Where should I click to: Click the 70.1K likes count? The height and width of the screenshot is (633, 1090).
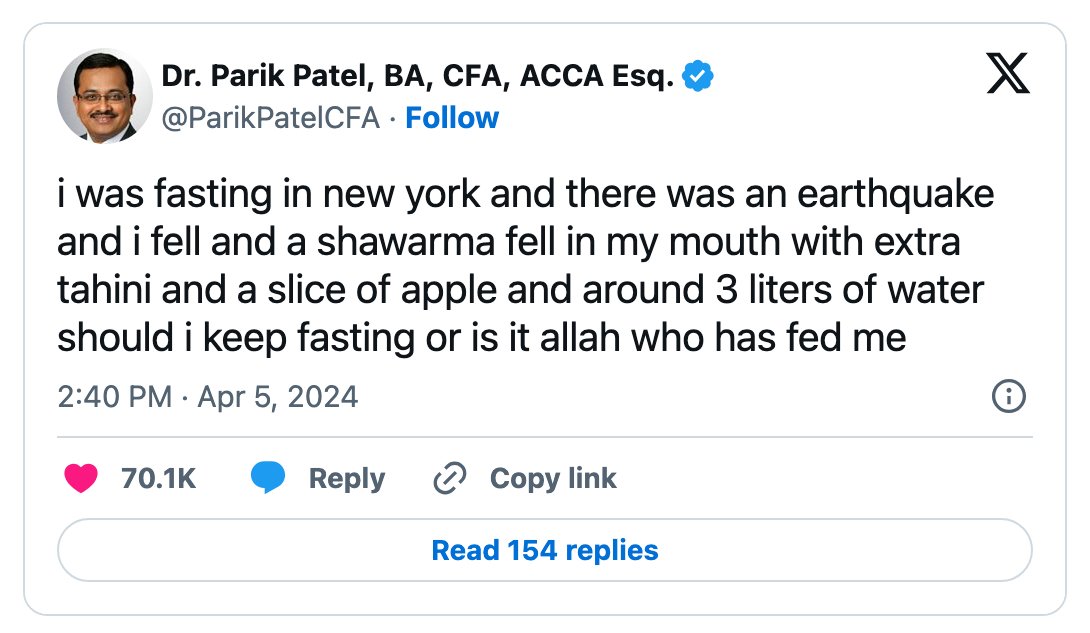pos(158,478)
